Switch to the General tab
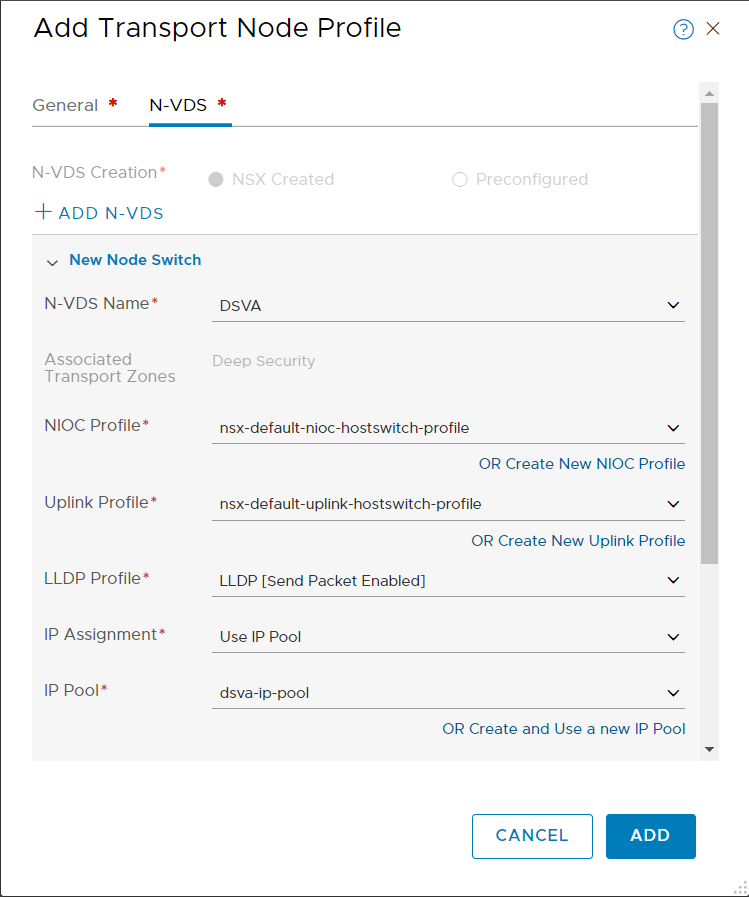The width and height of the screenshot is (749, 897). coord(65,105)
